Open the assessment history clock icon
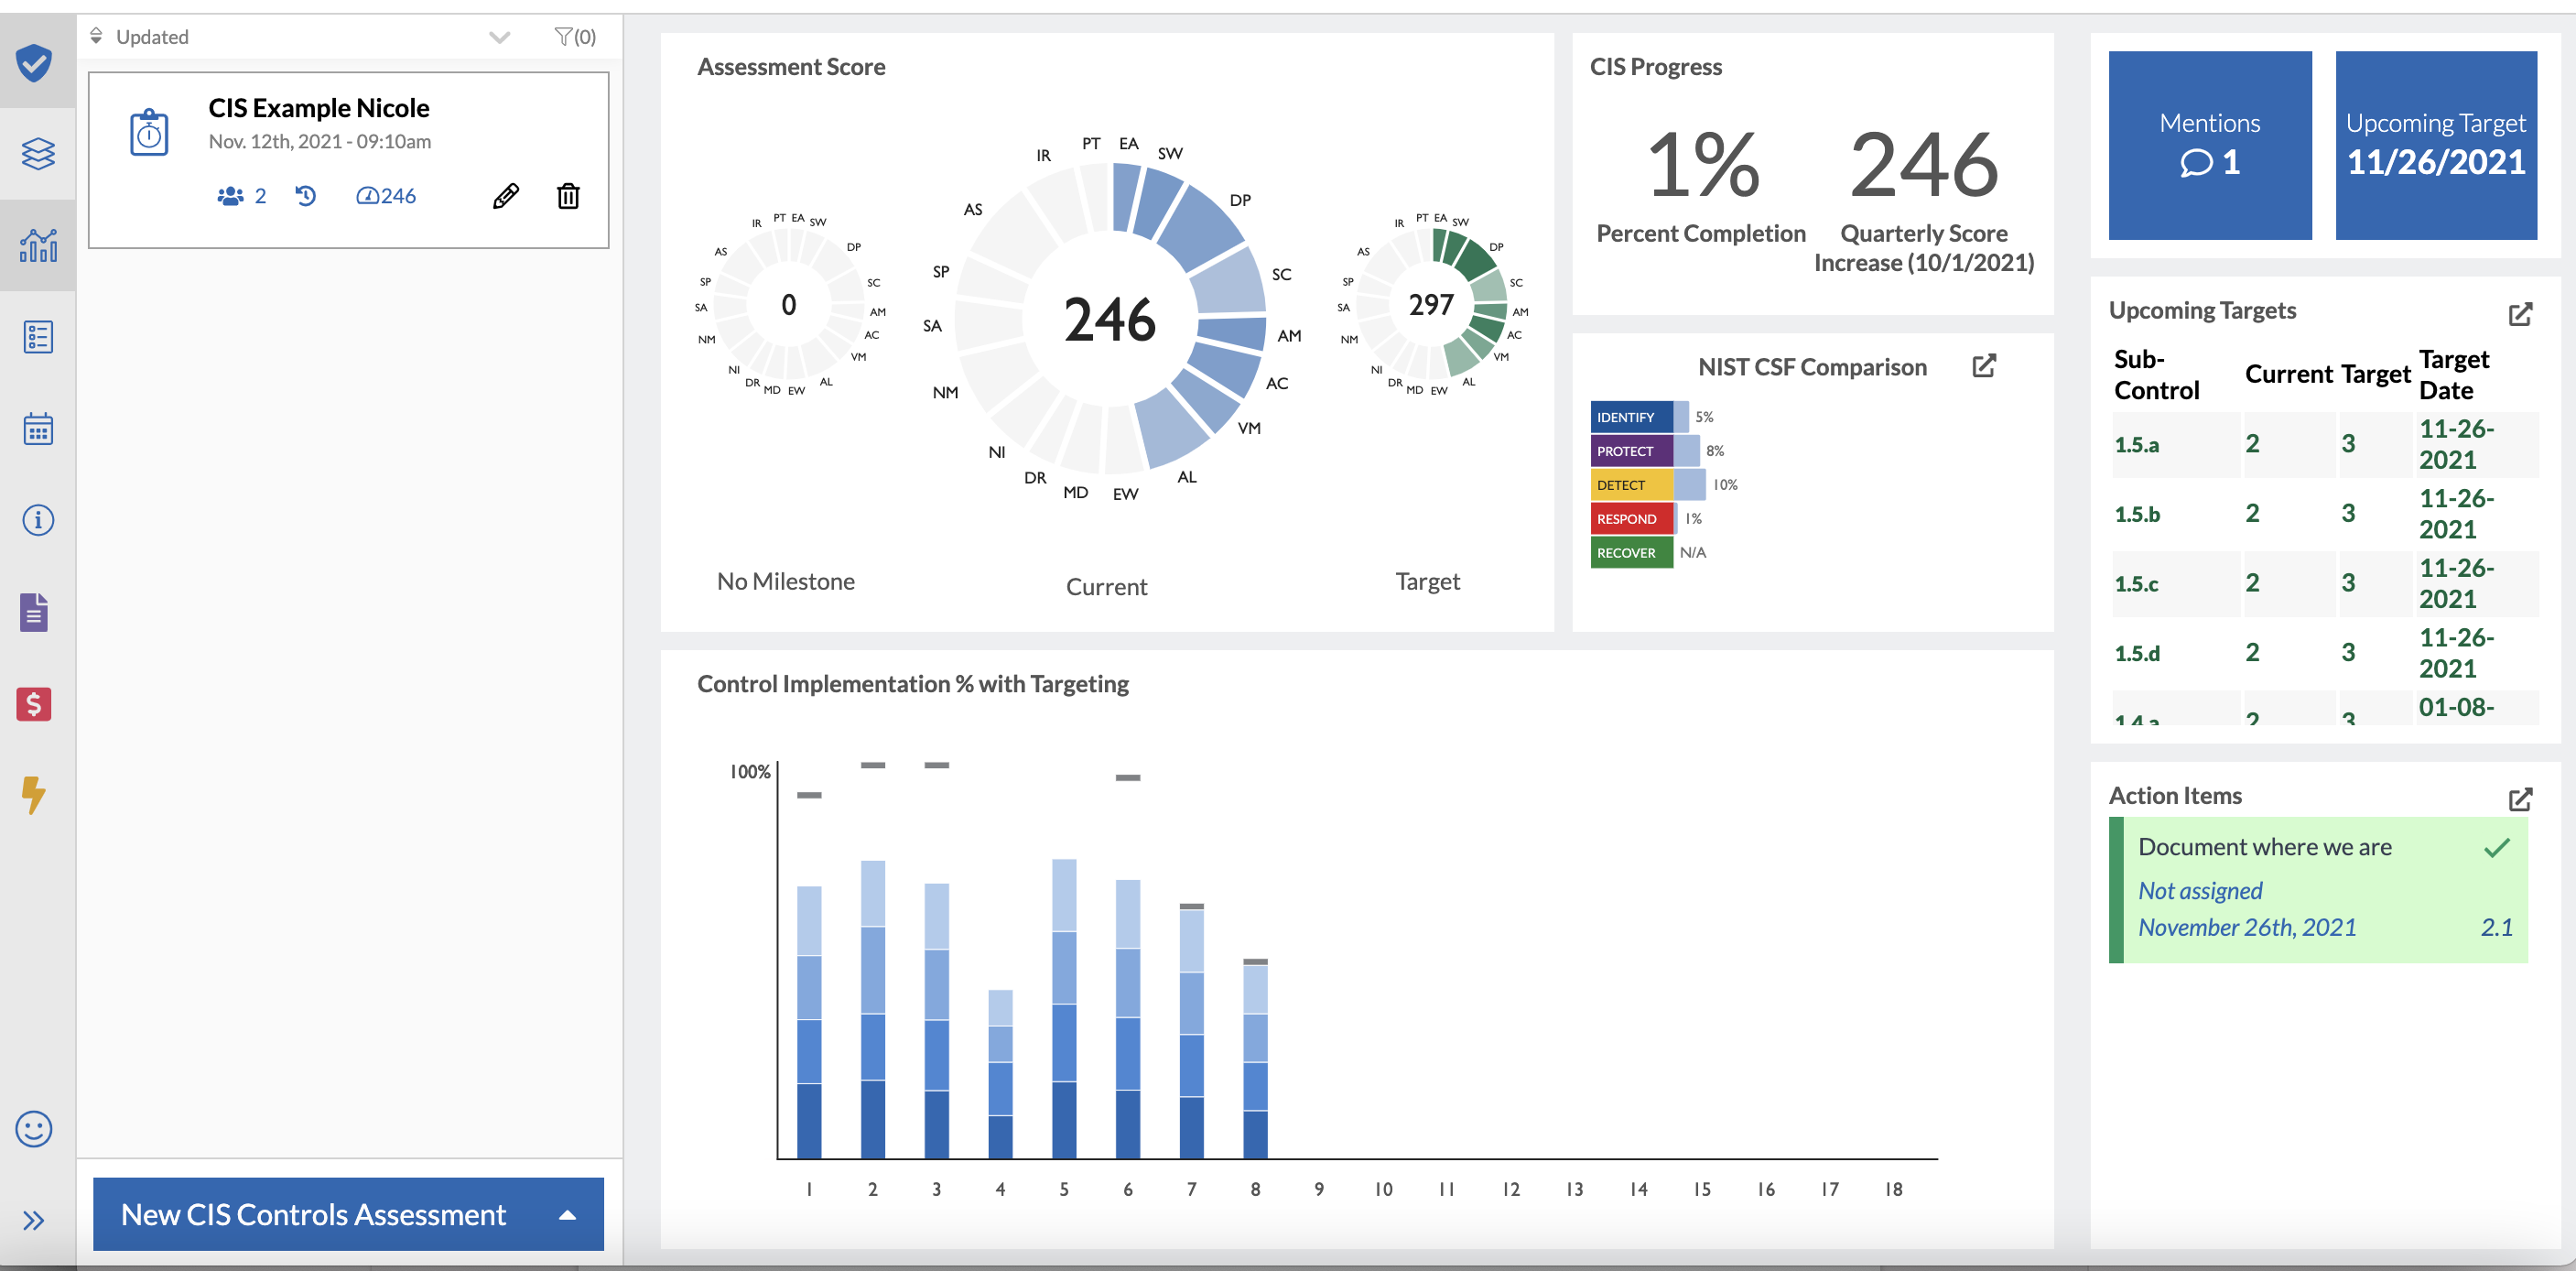The image size is (2576, 1271). pyautogui.click(x=306, y=196)
